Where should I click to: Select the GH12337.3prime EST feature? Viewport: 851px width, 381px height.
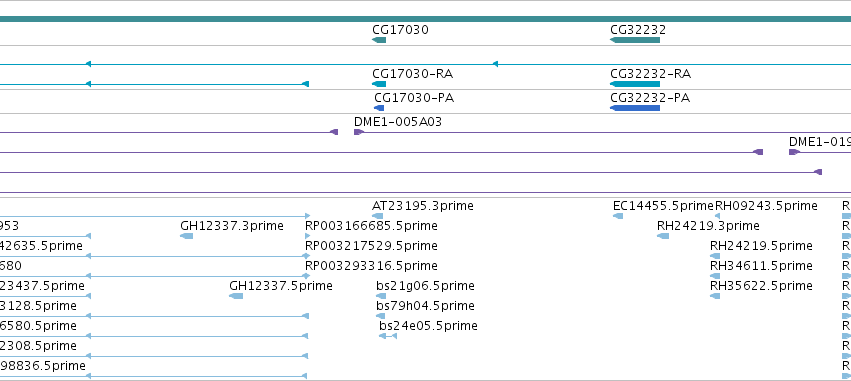186,236
